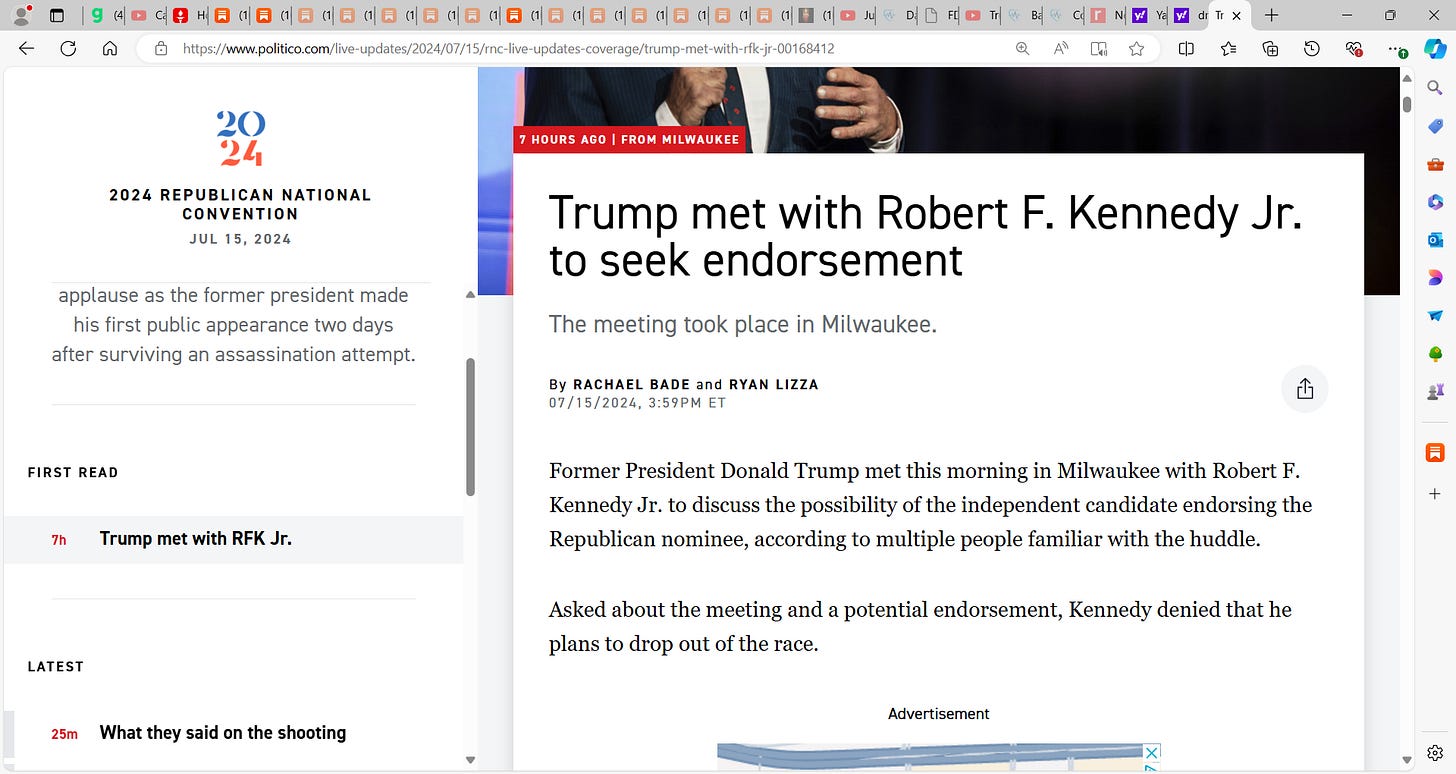The width and height of the screenshot is (1456, 774).
Task: Open the green tree sidebar app
Action: [x=1435, y=354]
